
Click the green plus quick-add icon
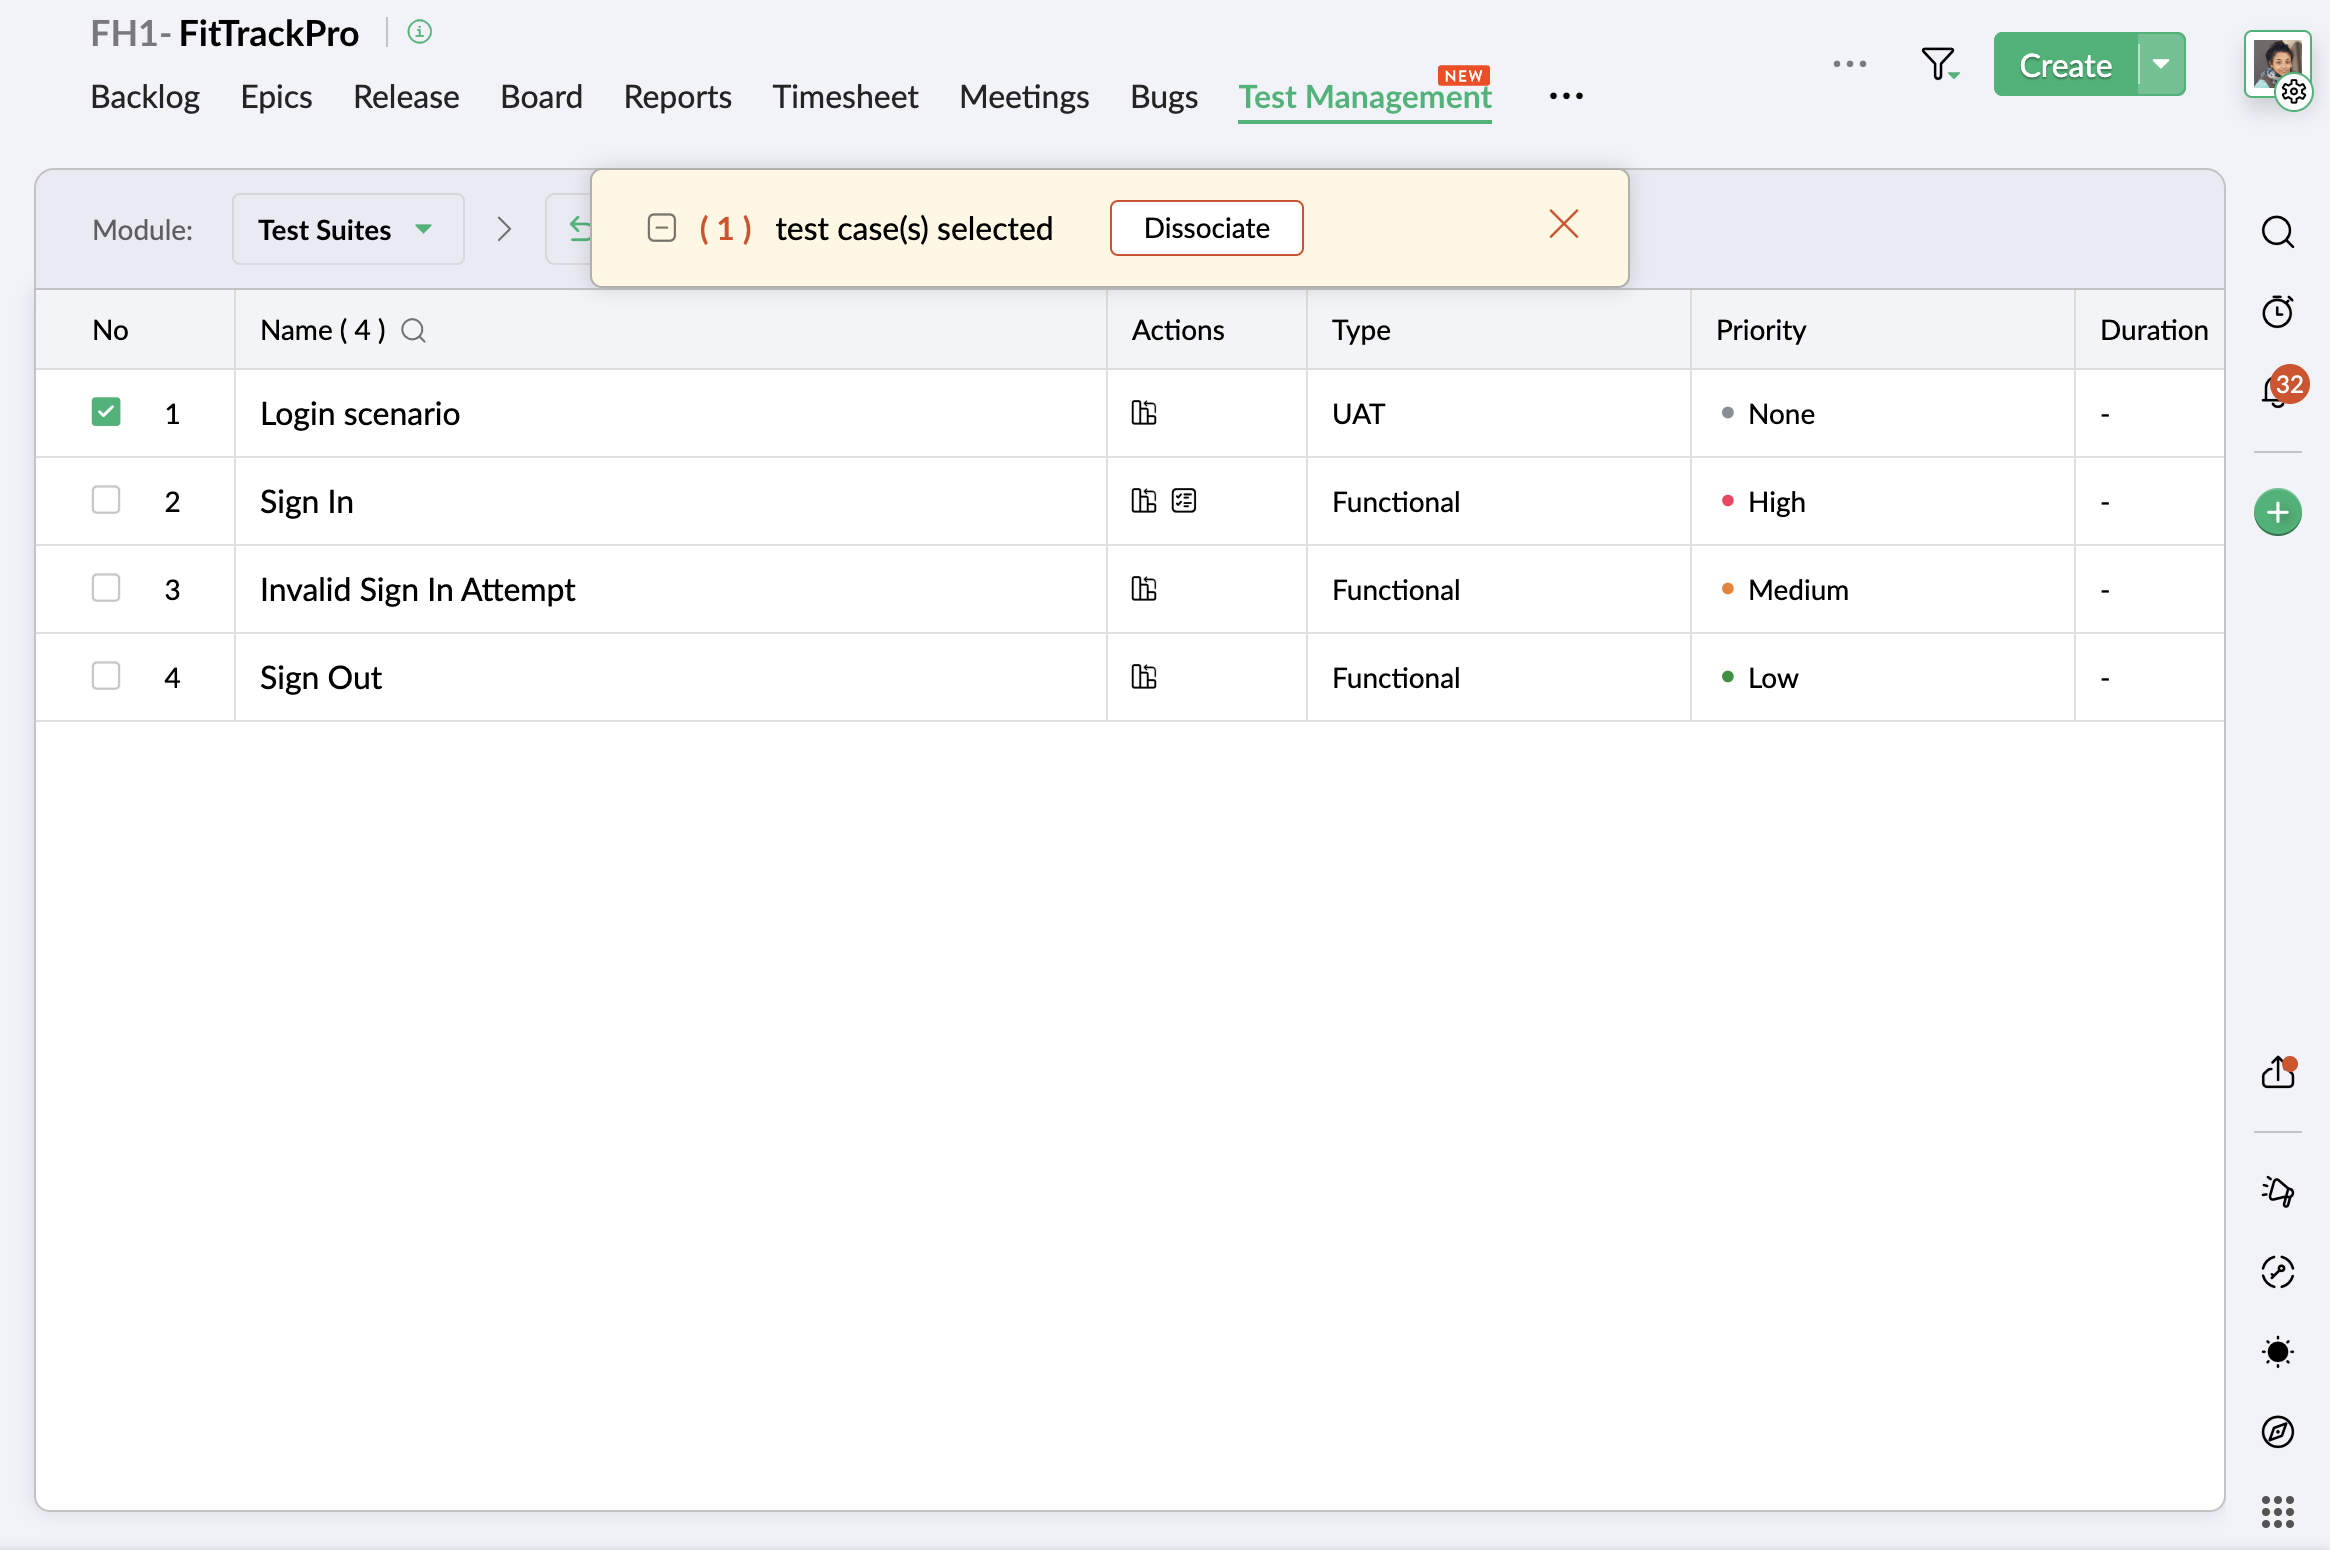[2277, 513]
